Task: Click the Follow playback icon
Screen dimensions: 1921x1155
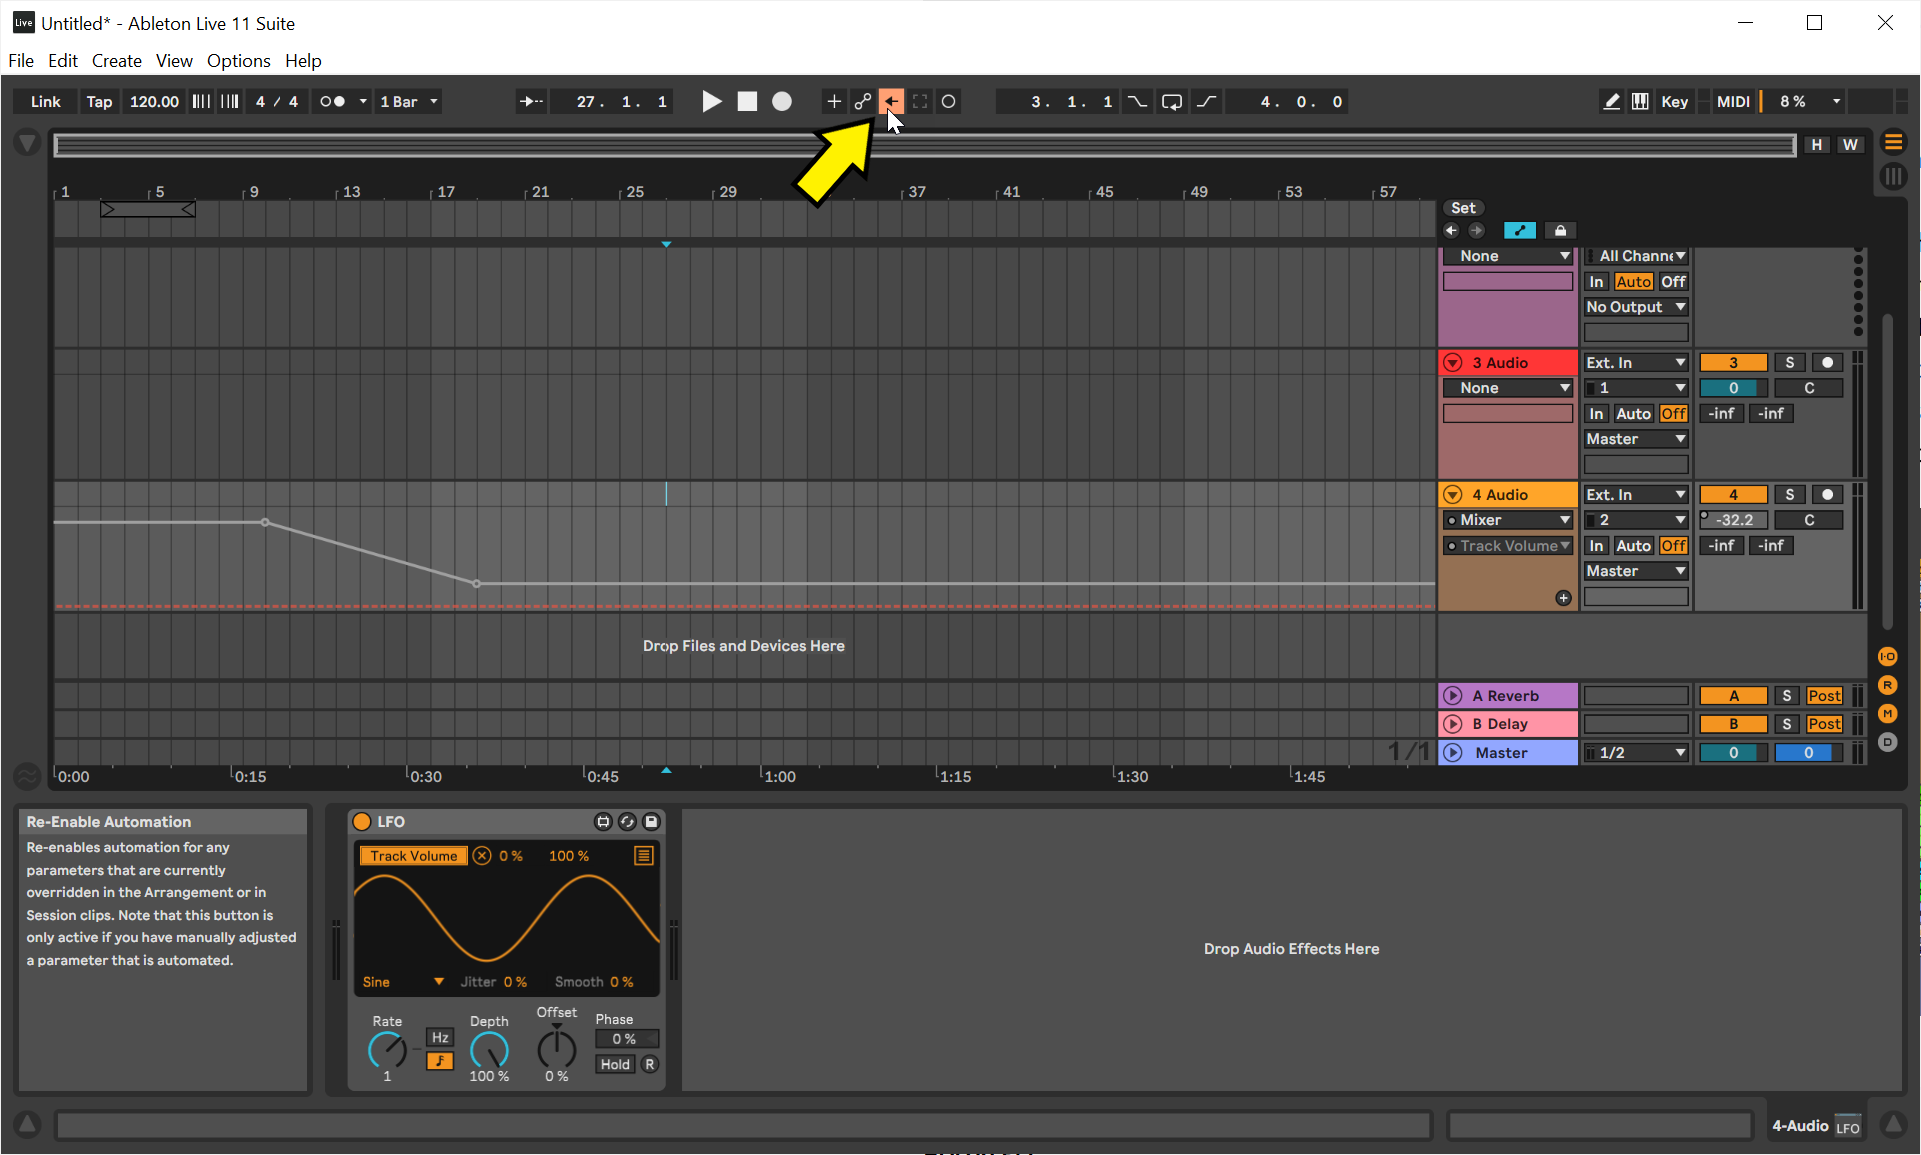Action: pos(531,101)
